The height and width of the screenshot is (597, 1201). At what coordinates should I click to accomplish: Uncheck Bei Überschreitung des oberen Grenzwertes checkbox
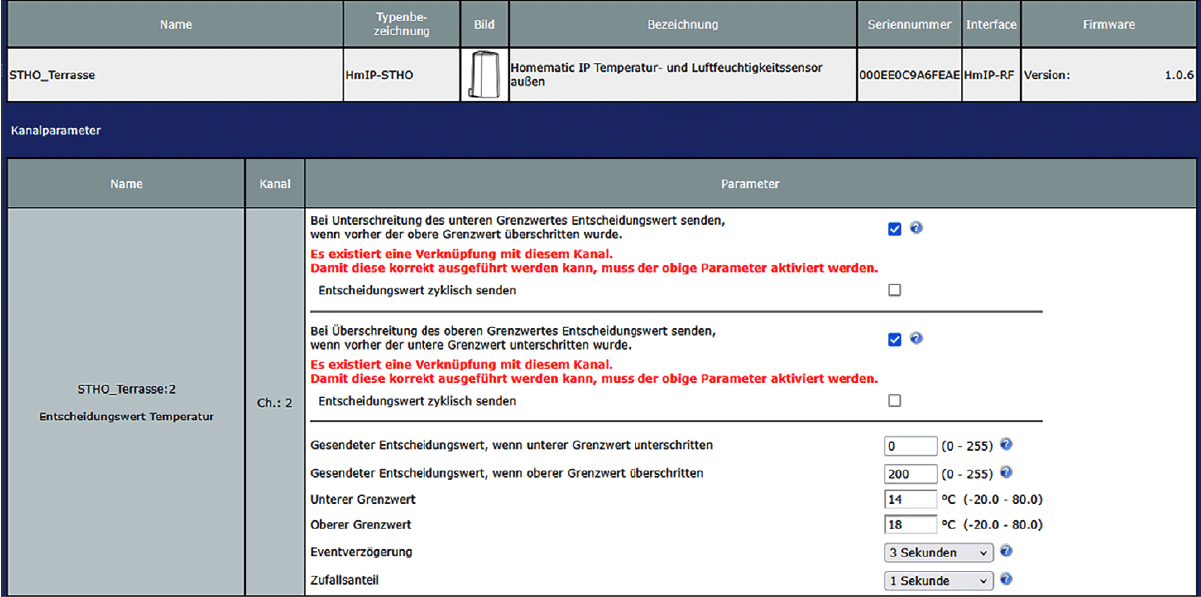tap(895, 340)
